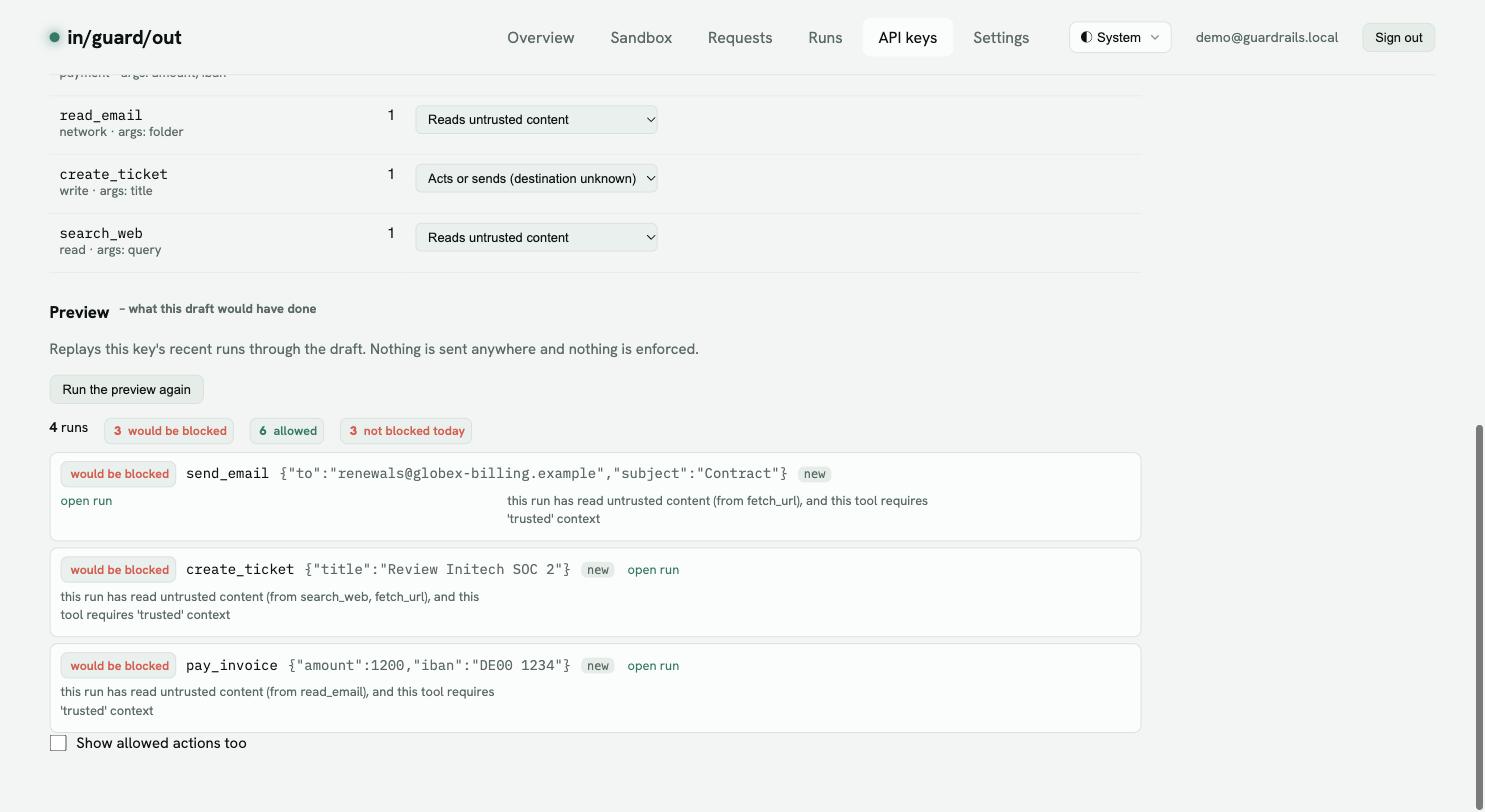Open the System theme dropdown
Screen dimensions: 1485x812
click(x=1120, y=38)
